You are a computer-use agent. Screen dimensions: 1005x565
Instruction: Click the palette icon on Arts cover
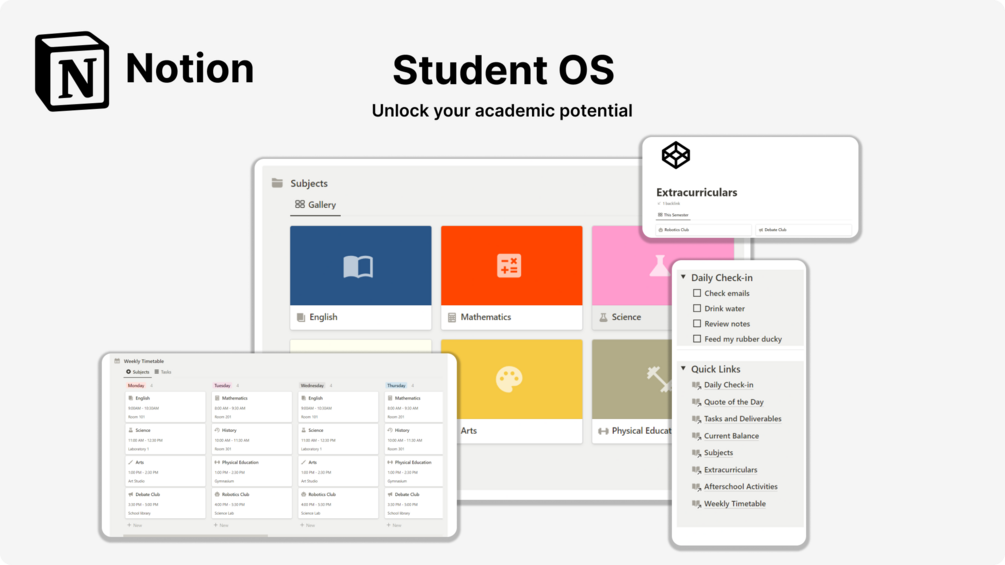(509, 379)
